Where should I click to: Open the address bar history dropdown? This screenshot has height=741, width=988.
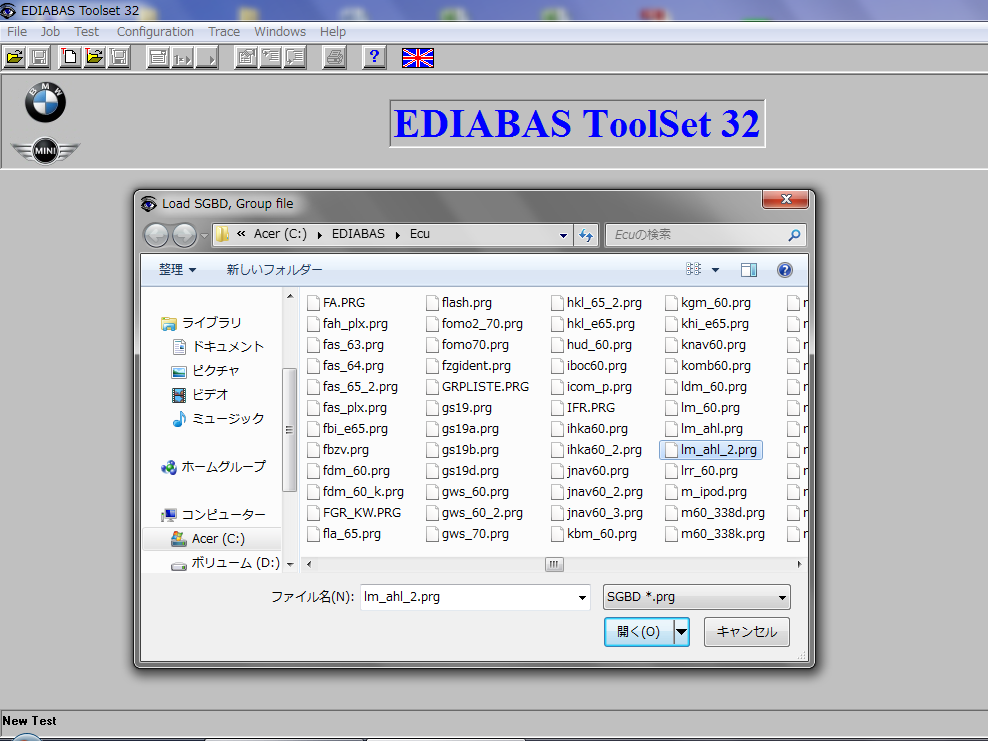pyautogui.click(x=563, y=235)
